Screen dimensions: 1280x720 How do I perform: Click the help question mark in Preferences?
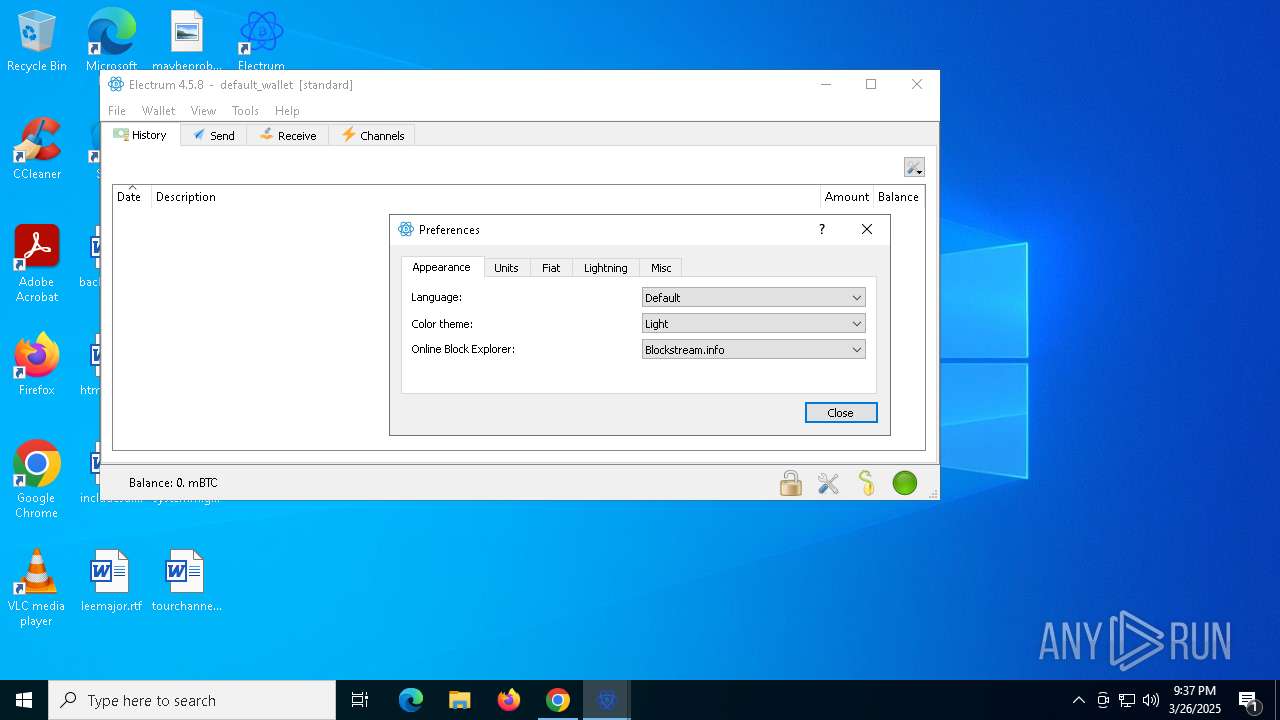coord(822,229)
